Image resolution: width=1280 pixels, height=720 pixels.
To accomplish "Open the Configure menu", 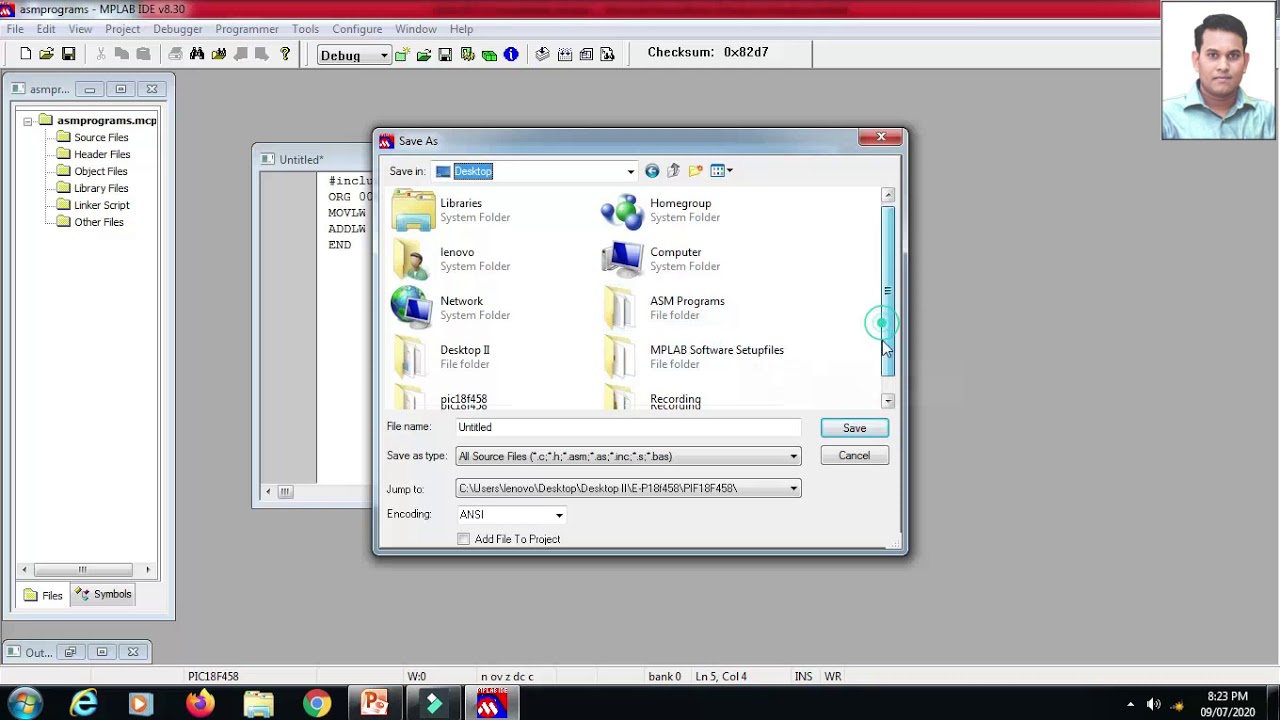I will coord(357,29).
